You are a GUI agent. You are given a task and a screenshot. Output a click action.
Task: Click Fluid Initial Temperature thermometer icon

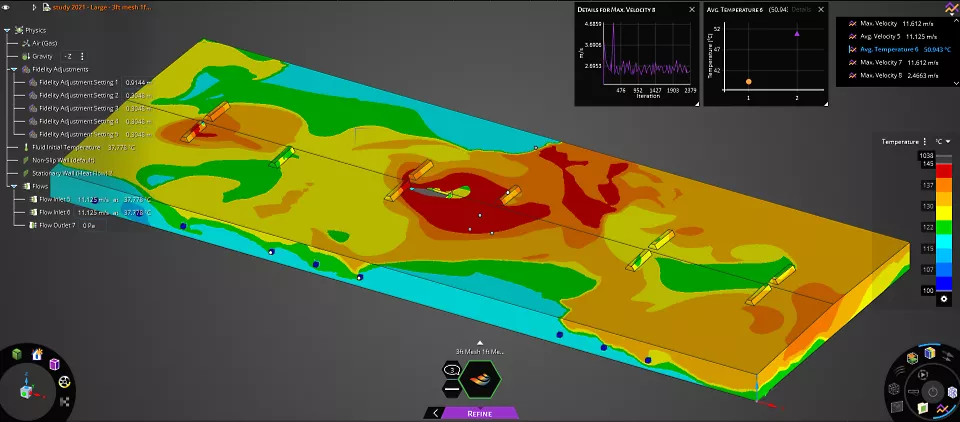(x=26, y=147)
